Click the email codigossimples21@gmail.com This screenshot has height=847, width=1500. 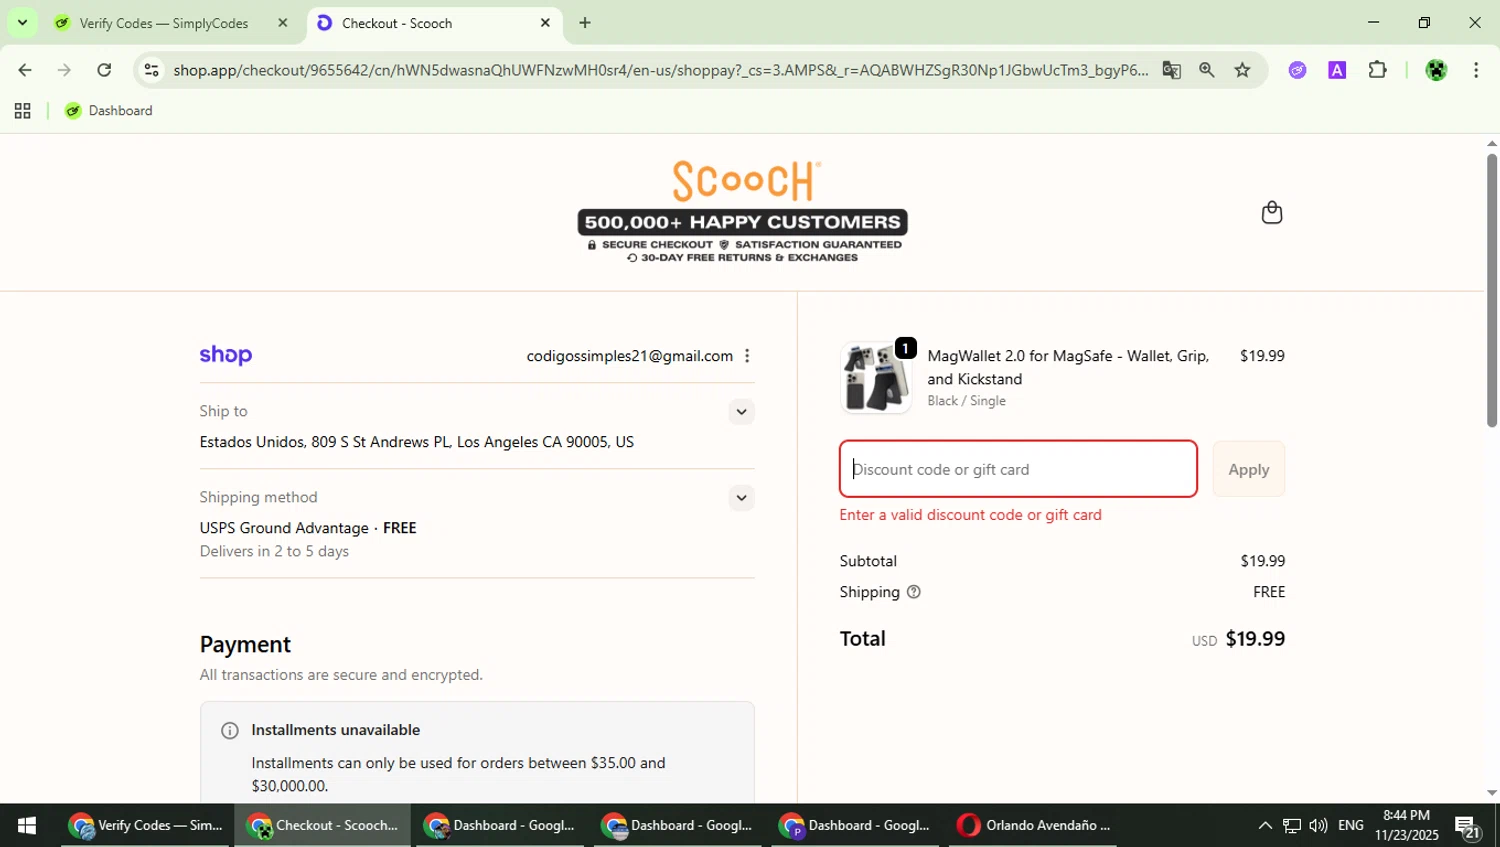point(630,356)
